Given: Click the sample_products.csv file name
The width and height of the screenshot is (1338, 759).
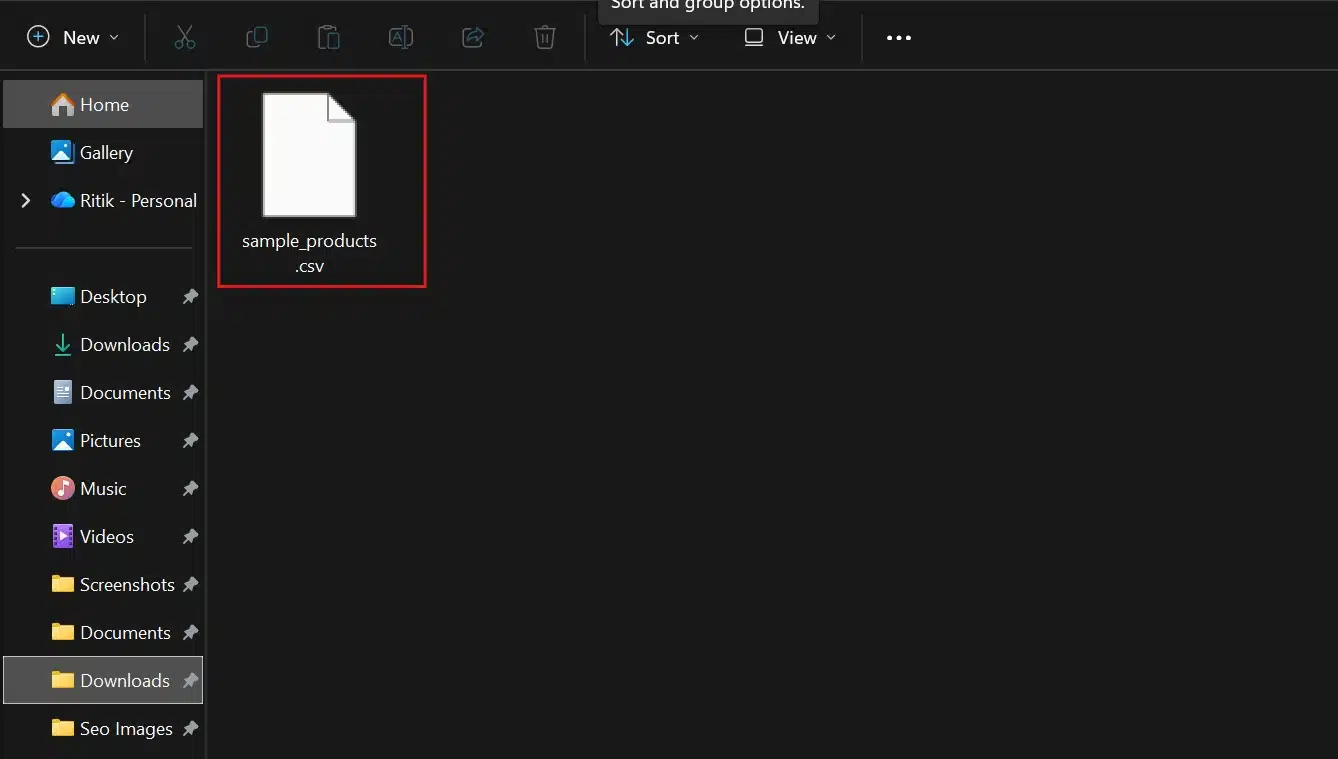Looking at the screenshot, I should tap(309, 254).
